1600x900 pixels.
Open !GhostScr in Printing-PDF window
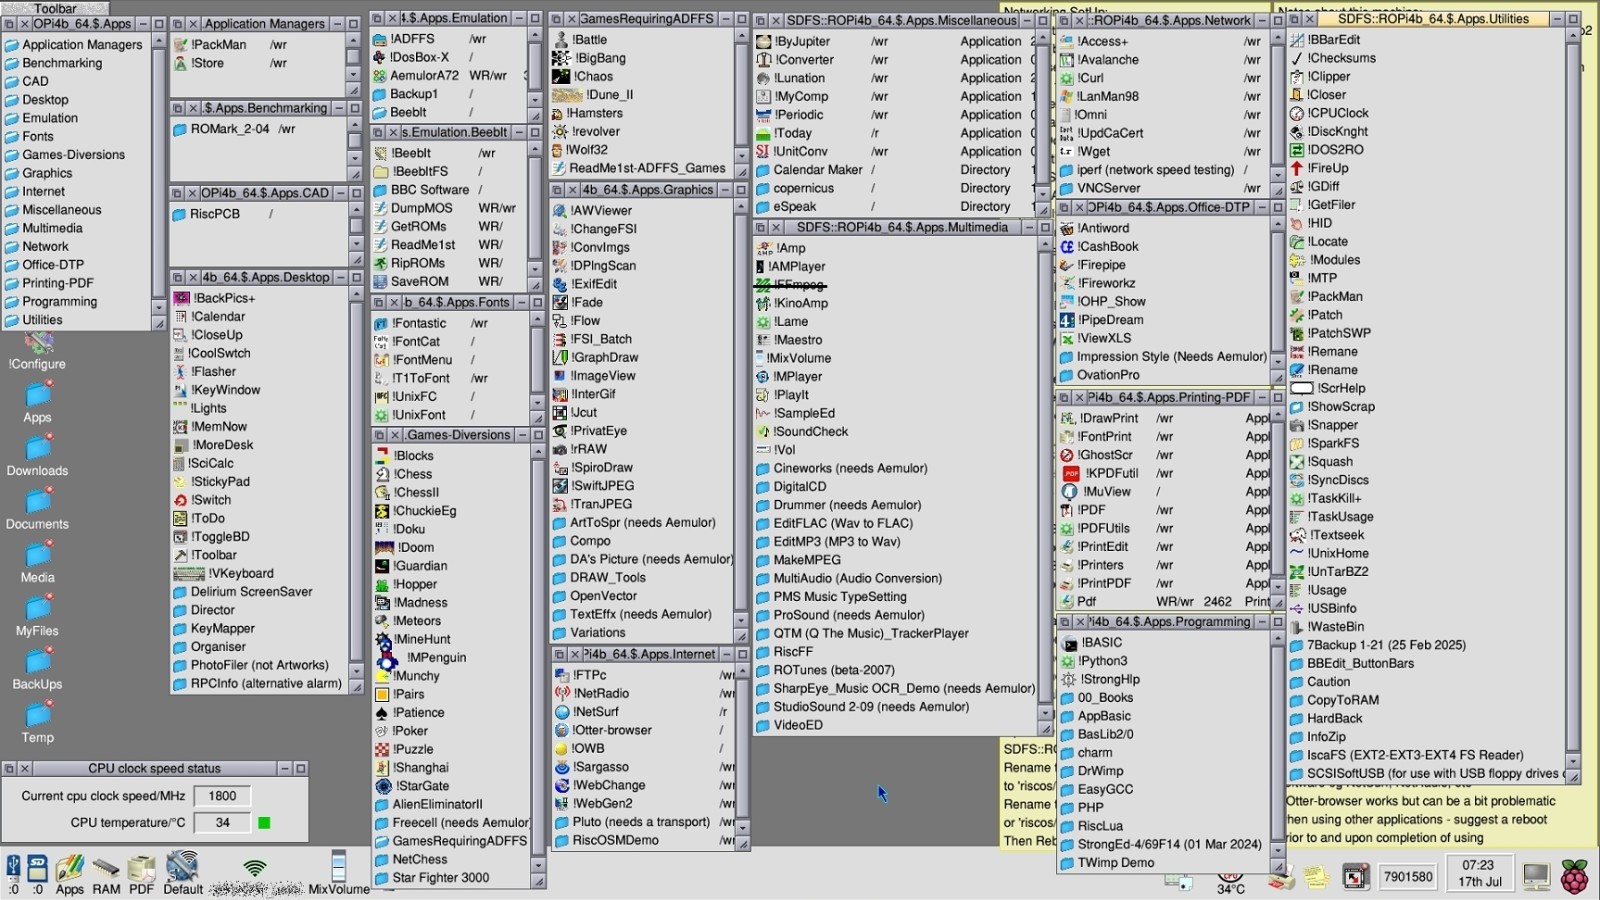pyautogui.click(x=1096, y=455)
